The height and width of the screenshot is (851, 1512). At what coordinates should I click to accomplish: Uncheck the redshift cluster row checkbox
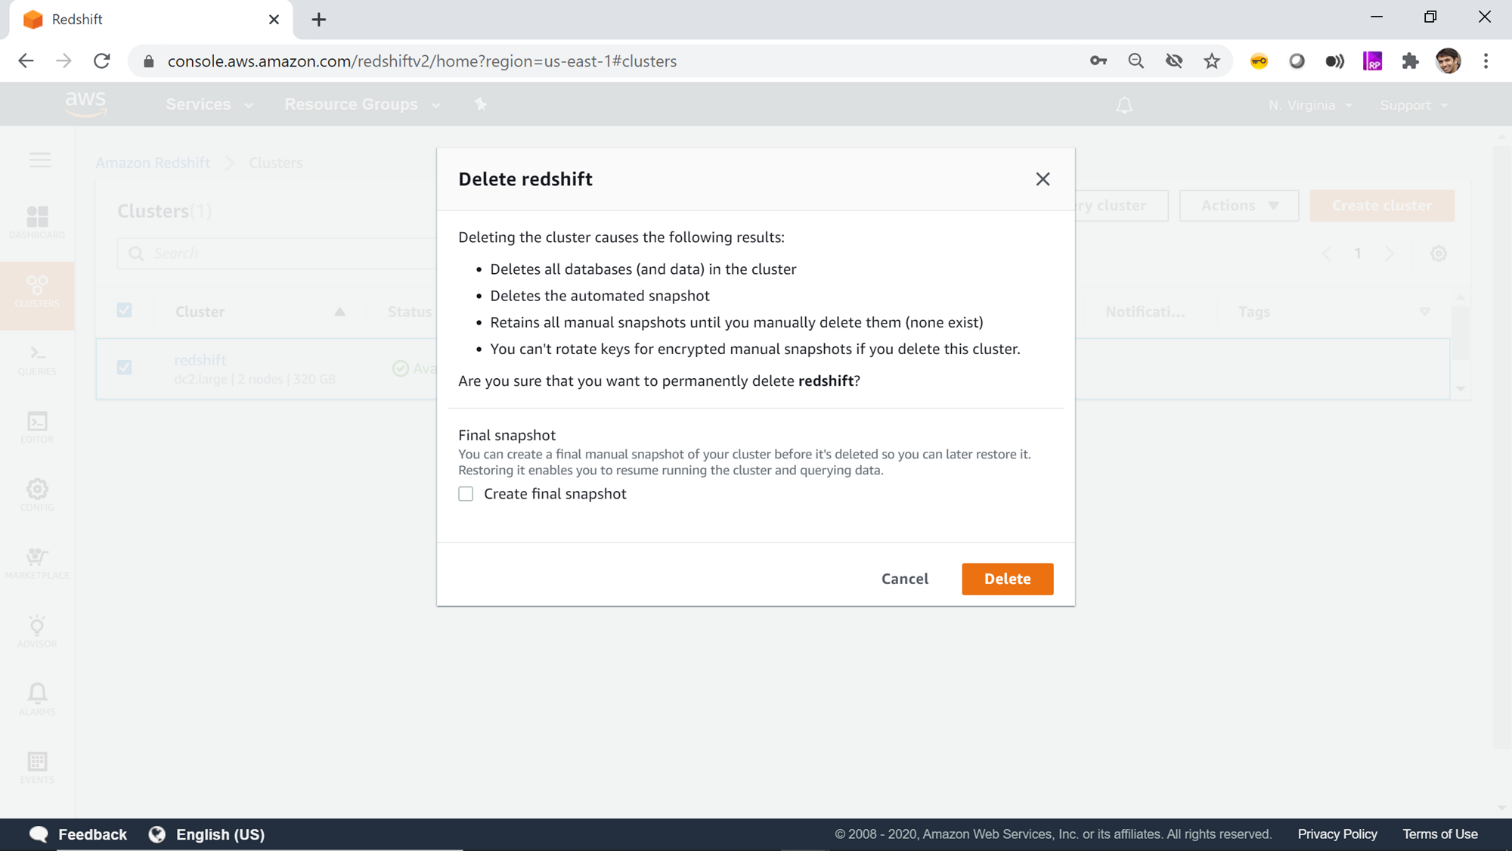click(x=124, y=367)
